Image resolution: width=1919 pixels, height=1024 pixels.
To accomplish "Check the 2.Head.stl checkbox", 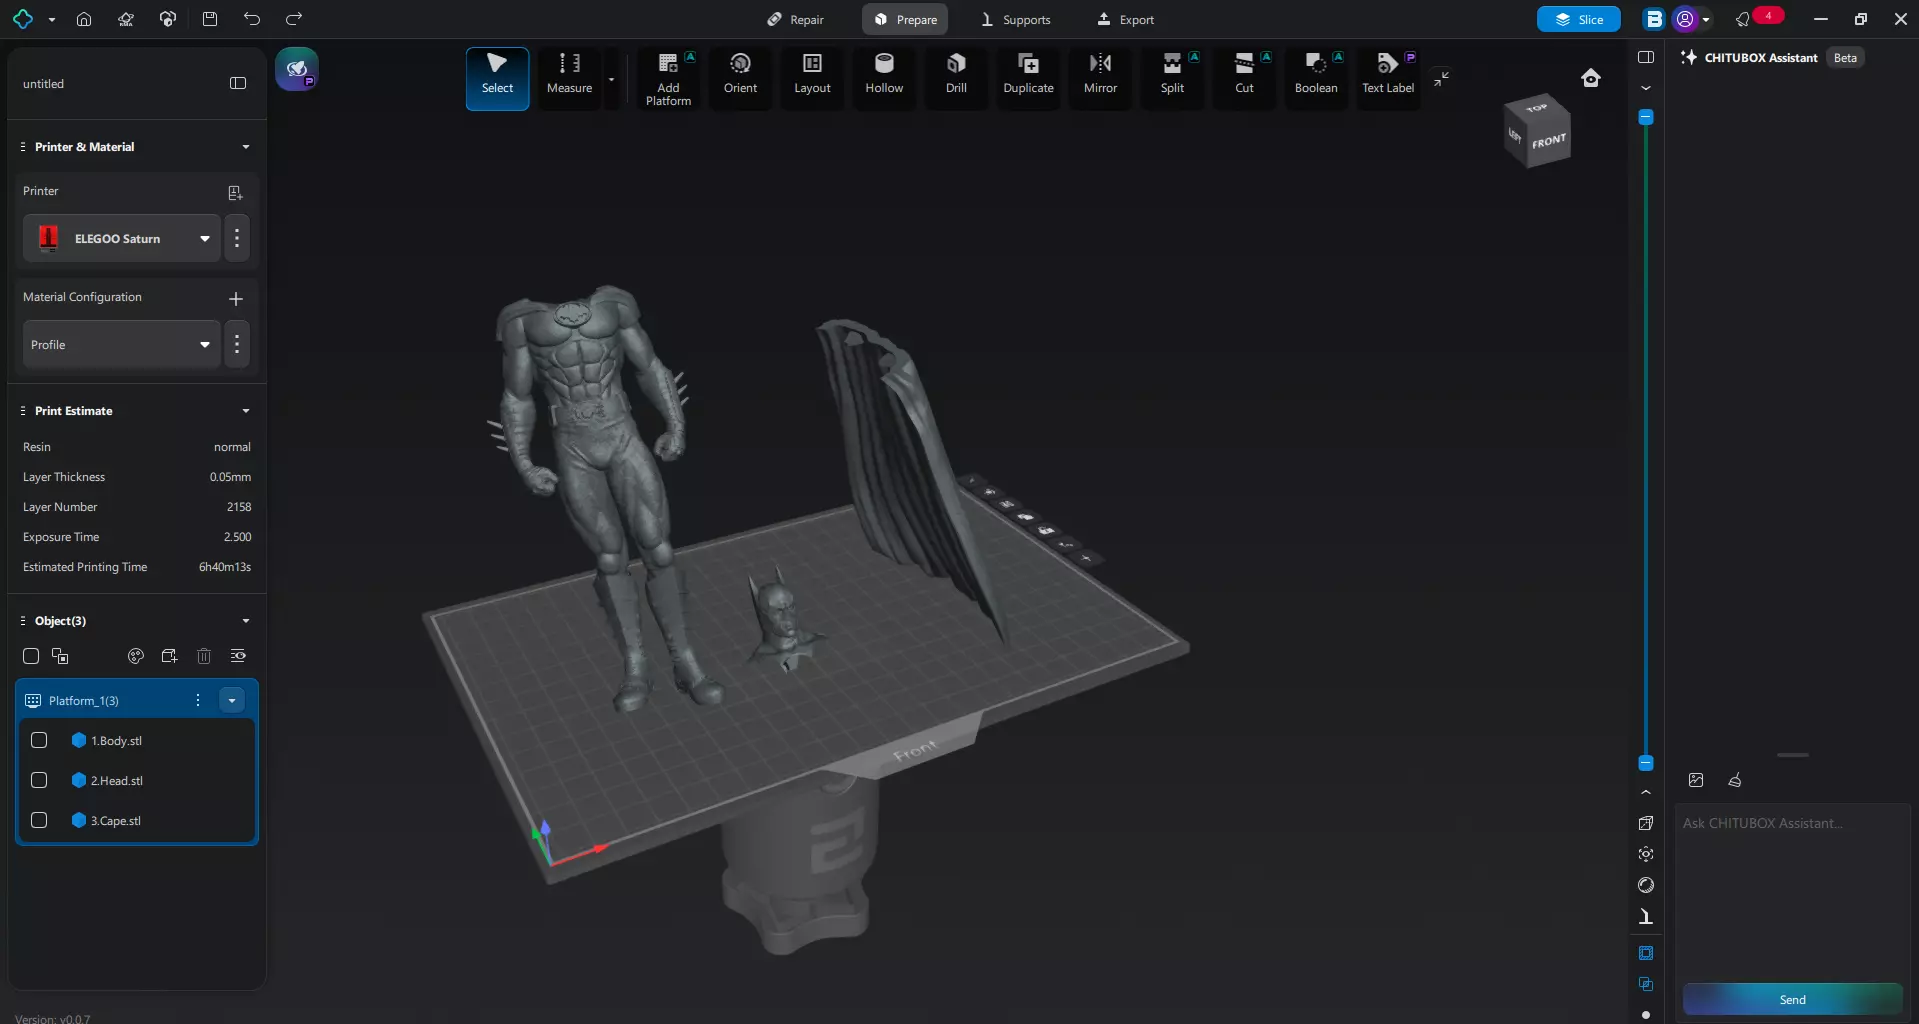I will click(x=39, y=780).
